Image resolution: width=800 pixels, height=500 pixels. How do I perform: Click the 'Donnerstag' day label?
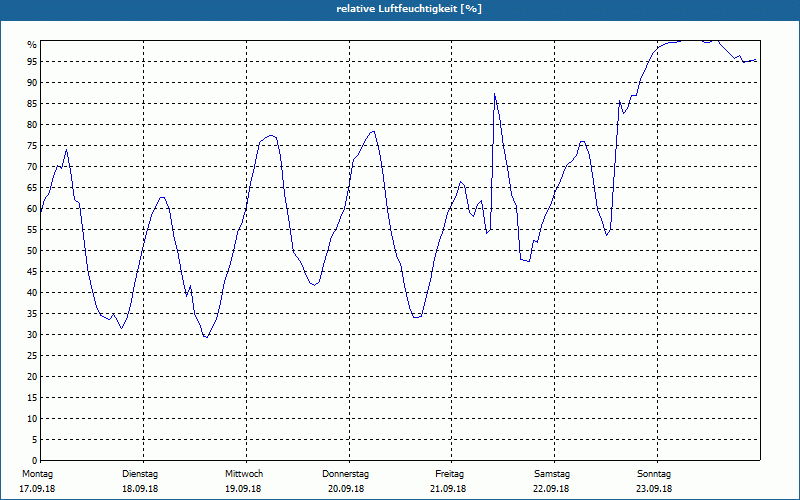point(345,474)
